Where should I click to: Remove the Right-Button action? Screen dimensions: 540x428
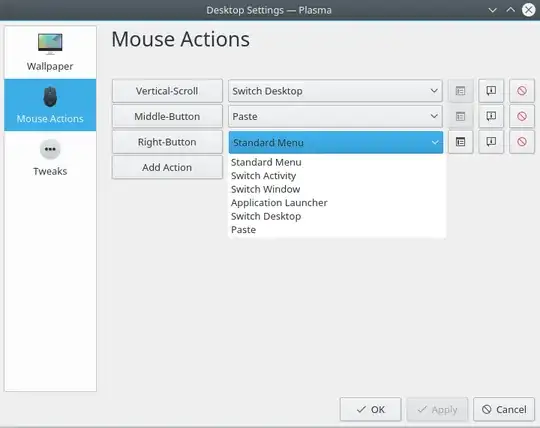(522, 142)
